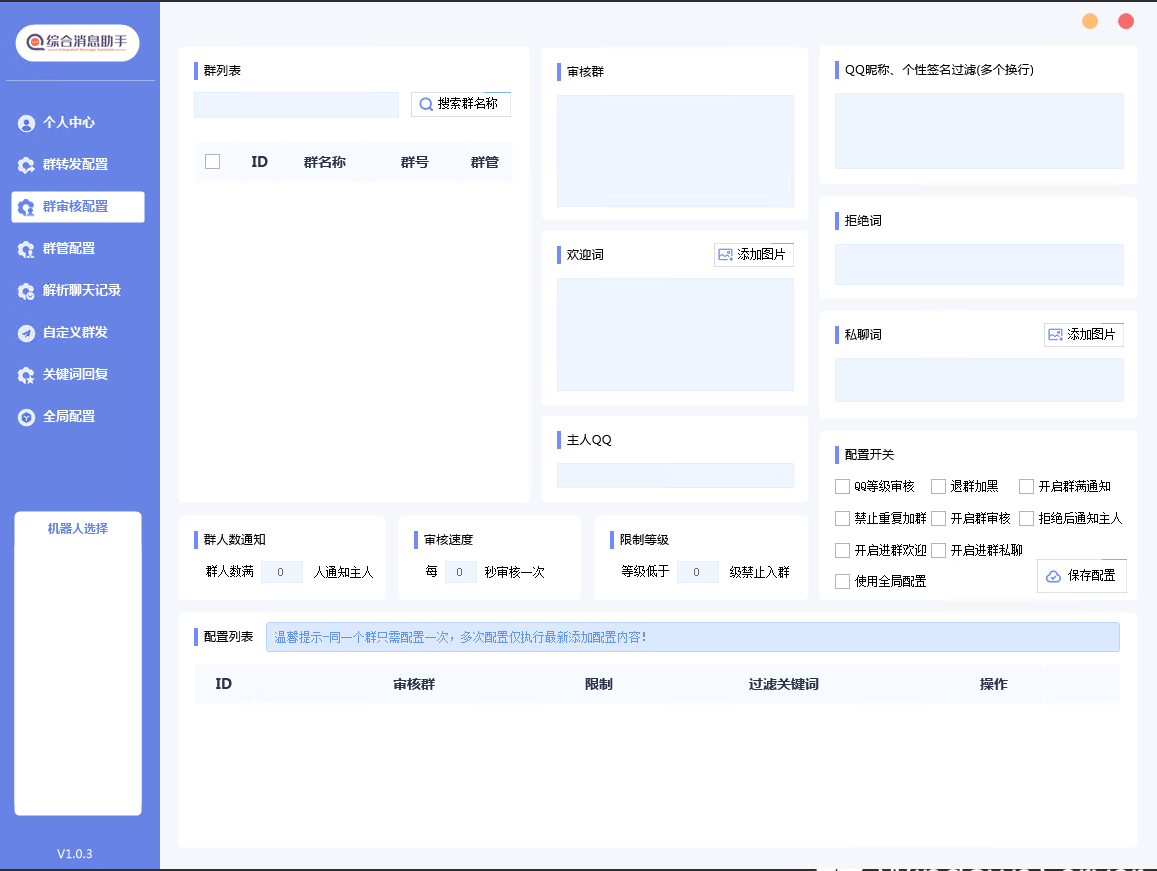Click the 保存配置 button
This screenshot has width=1157, height=871.
tap(1081, 576)
